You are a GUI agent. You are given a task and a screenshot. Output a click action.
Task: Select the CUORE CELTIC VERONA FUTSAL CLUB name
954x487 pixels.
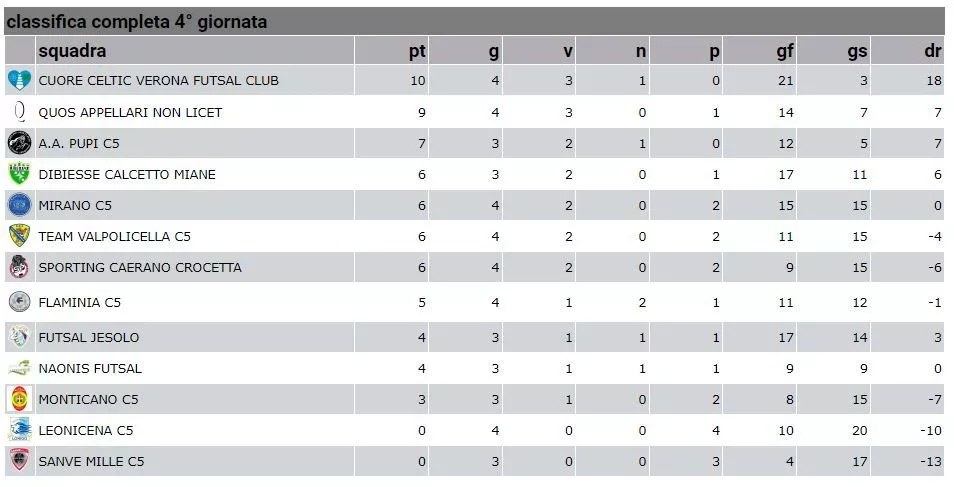click(158, 80)
